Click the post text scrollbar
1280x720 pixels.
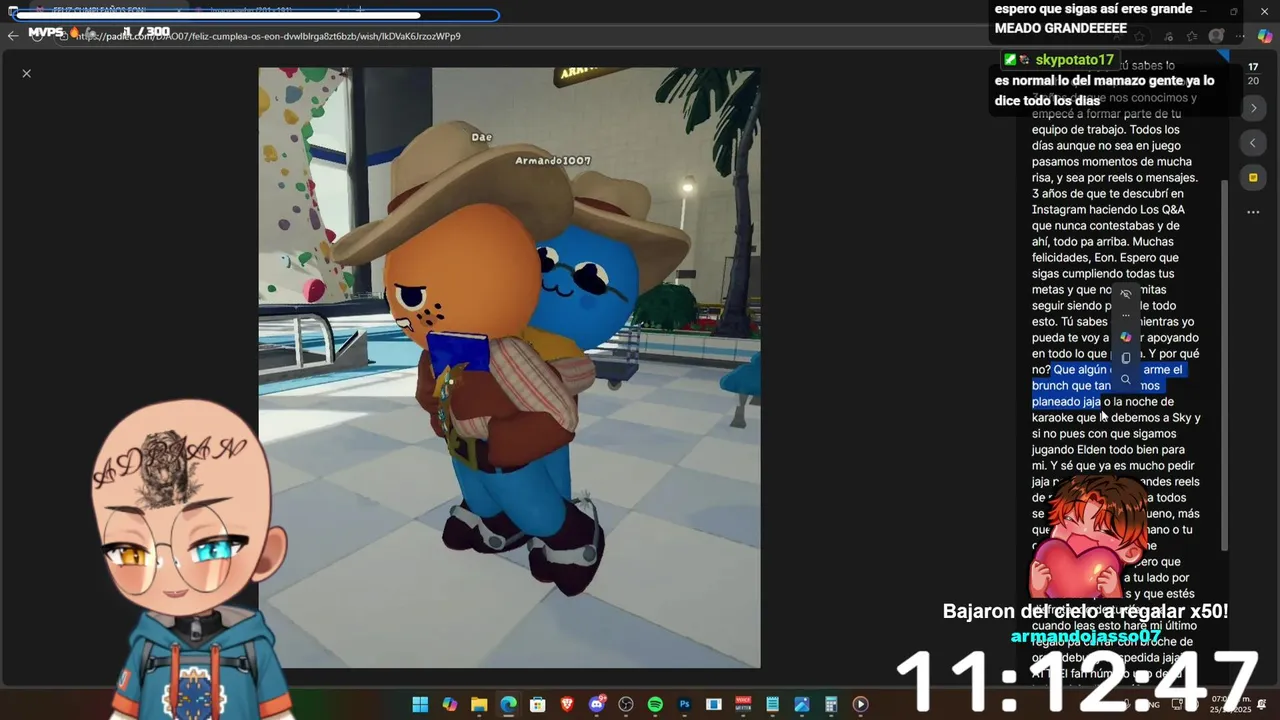pyautogui.click(x=1224, y=365)
